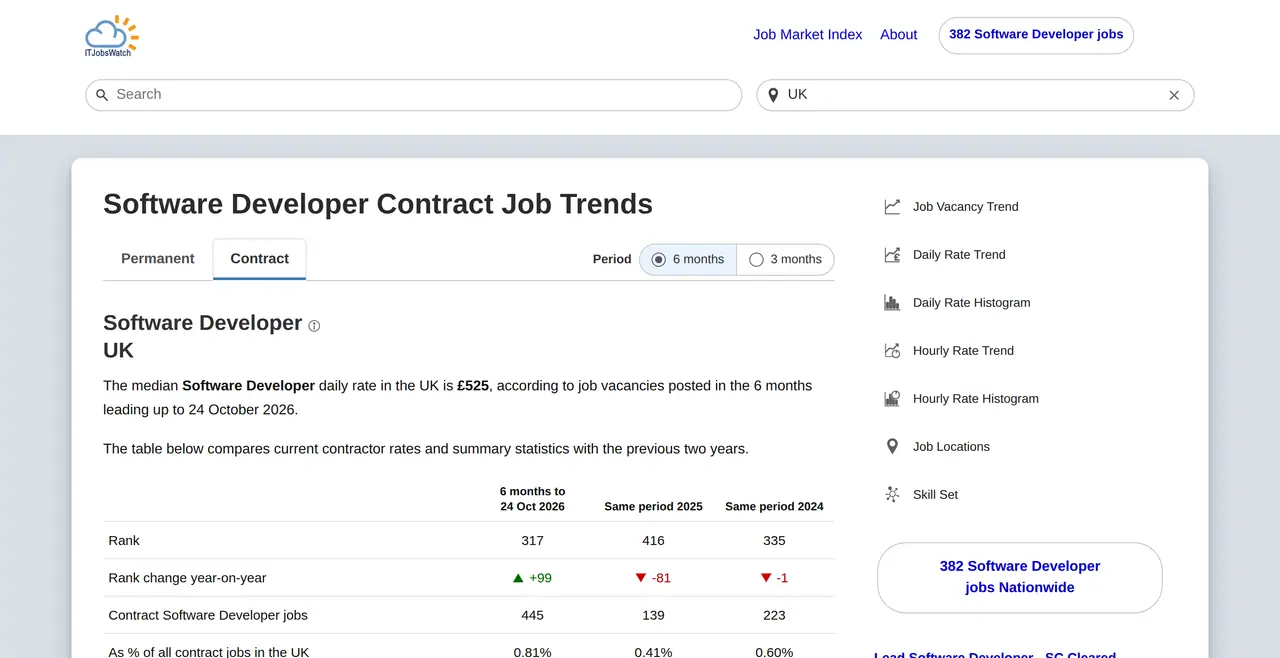
Task: Click the Job Vacancy Trend chart icon
Action: point(892,207)
